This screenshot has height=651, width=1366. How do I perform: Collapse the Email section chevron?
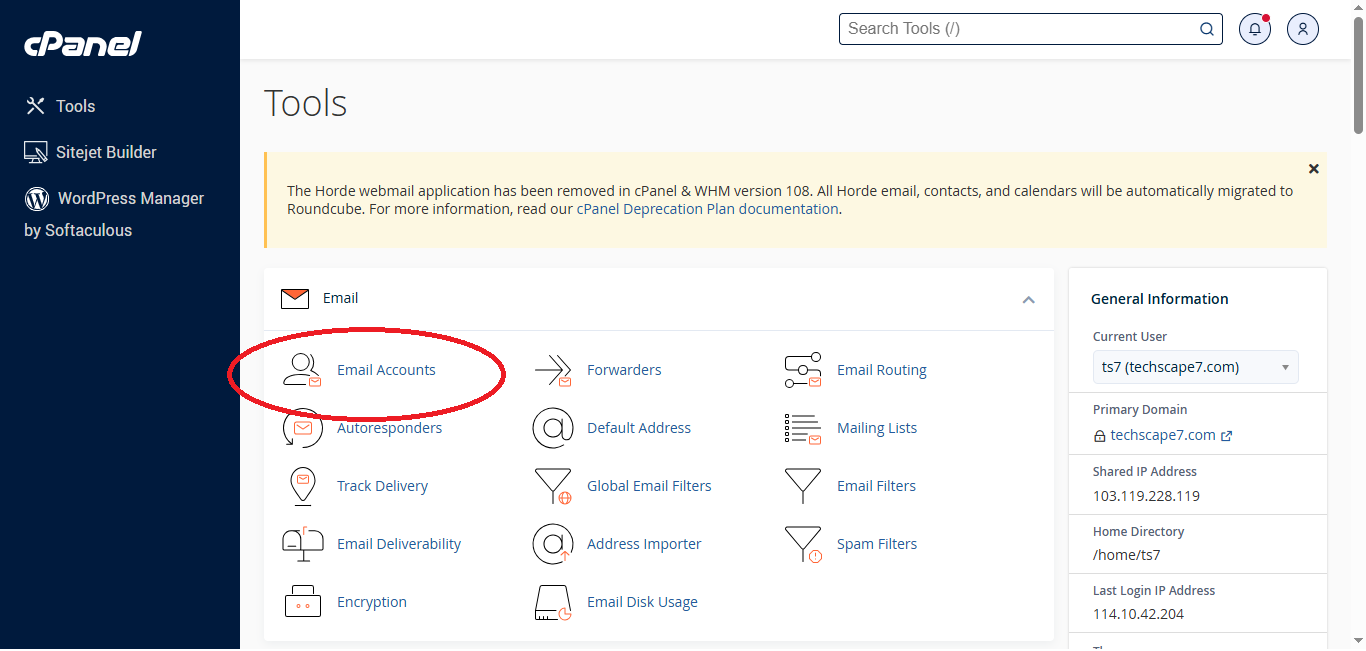click(1028, 299)
